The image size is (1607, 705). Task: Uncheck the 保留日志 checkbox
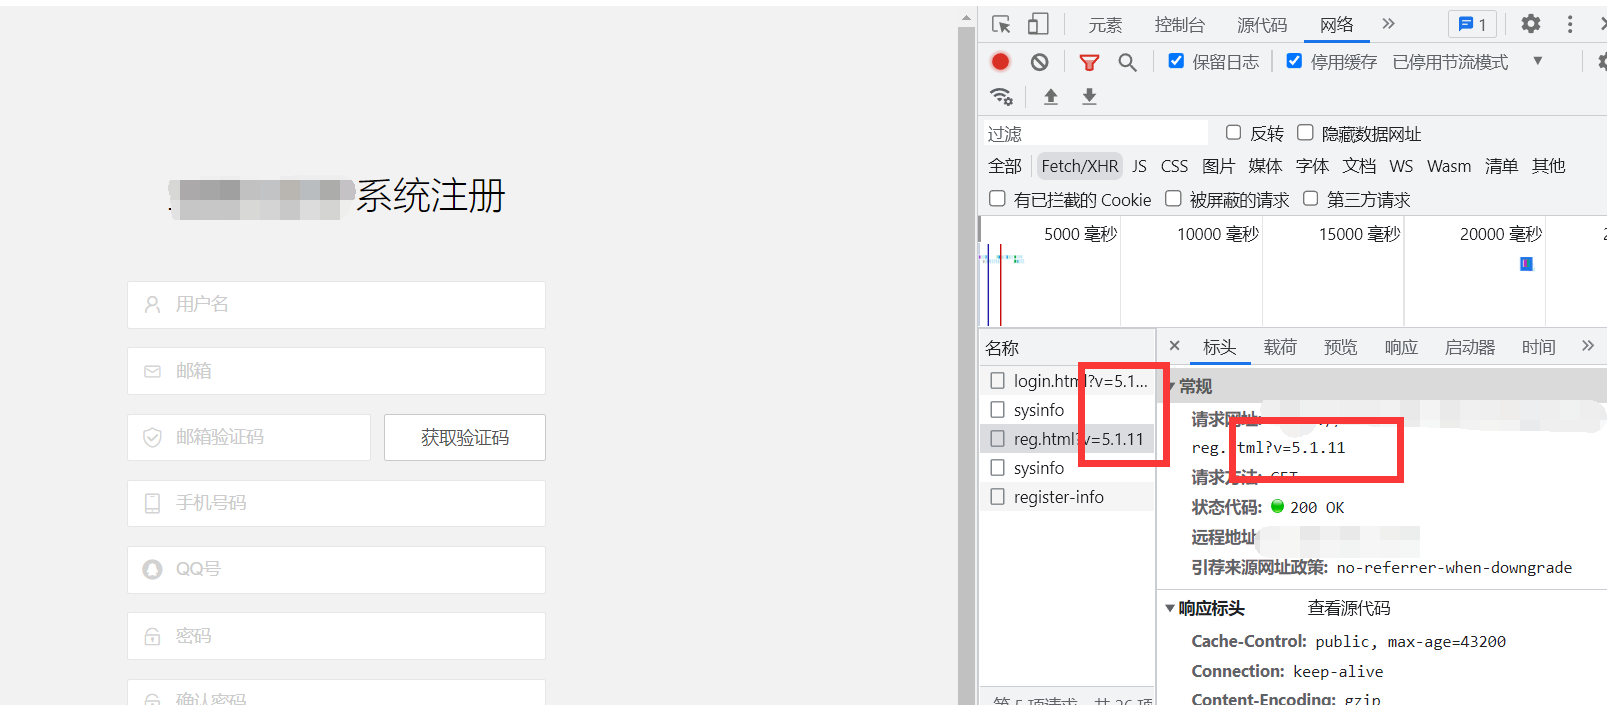point(1176,61)
